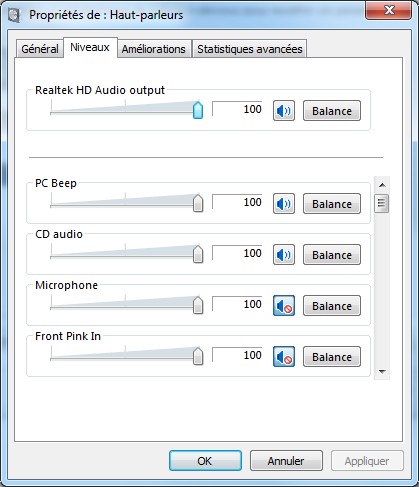This screenshot has height=487, width=419.
Task: Click the Microphone volume slider thumb
Action: tap(198, 305)
